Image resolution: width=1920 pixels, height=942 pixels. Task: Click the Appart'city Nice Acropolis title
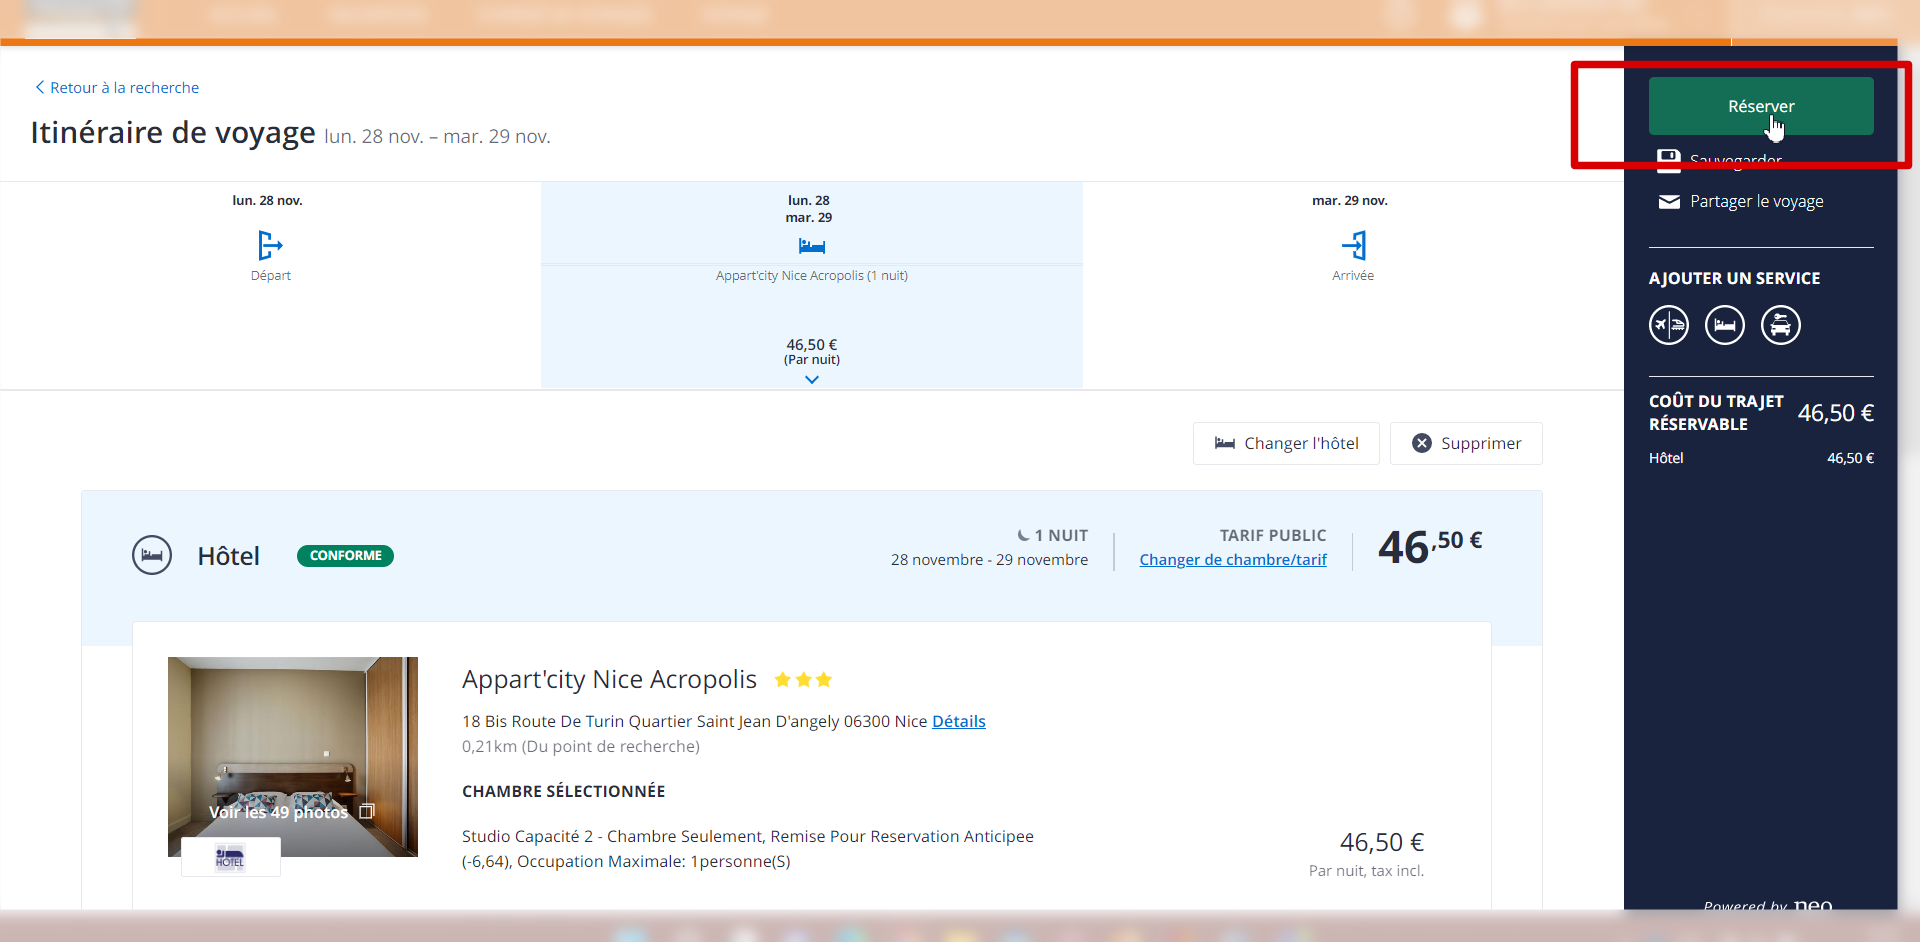point(609,679)
